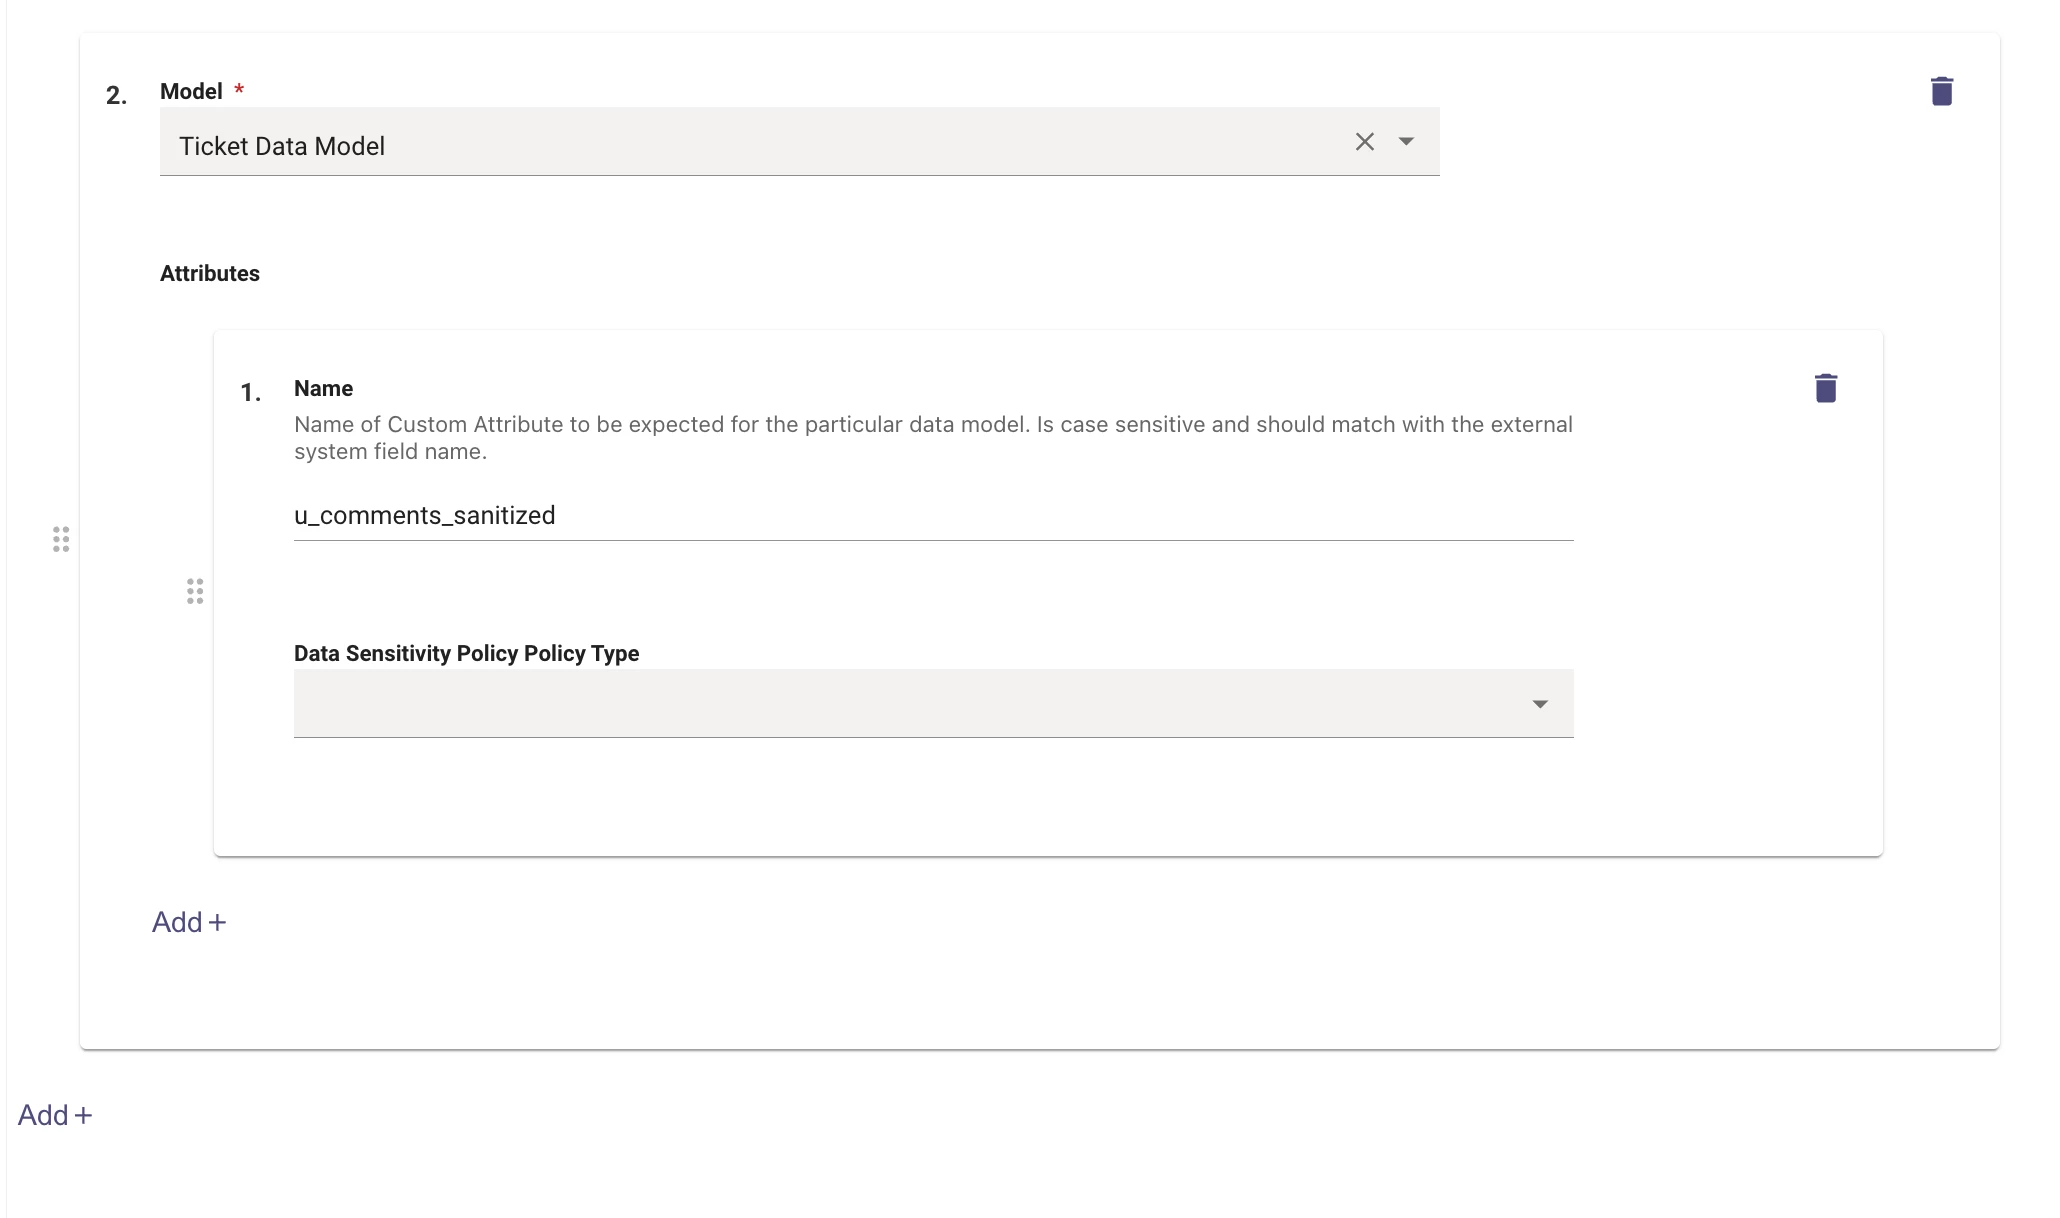Clear the selected Ticket Data Model value
Screen dimensions: 2060x1218
click(1364, 142)
